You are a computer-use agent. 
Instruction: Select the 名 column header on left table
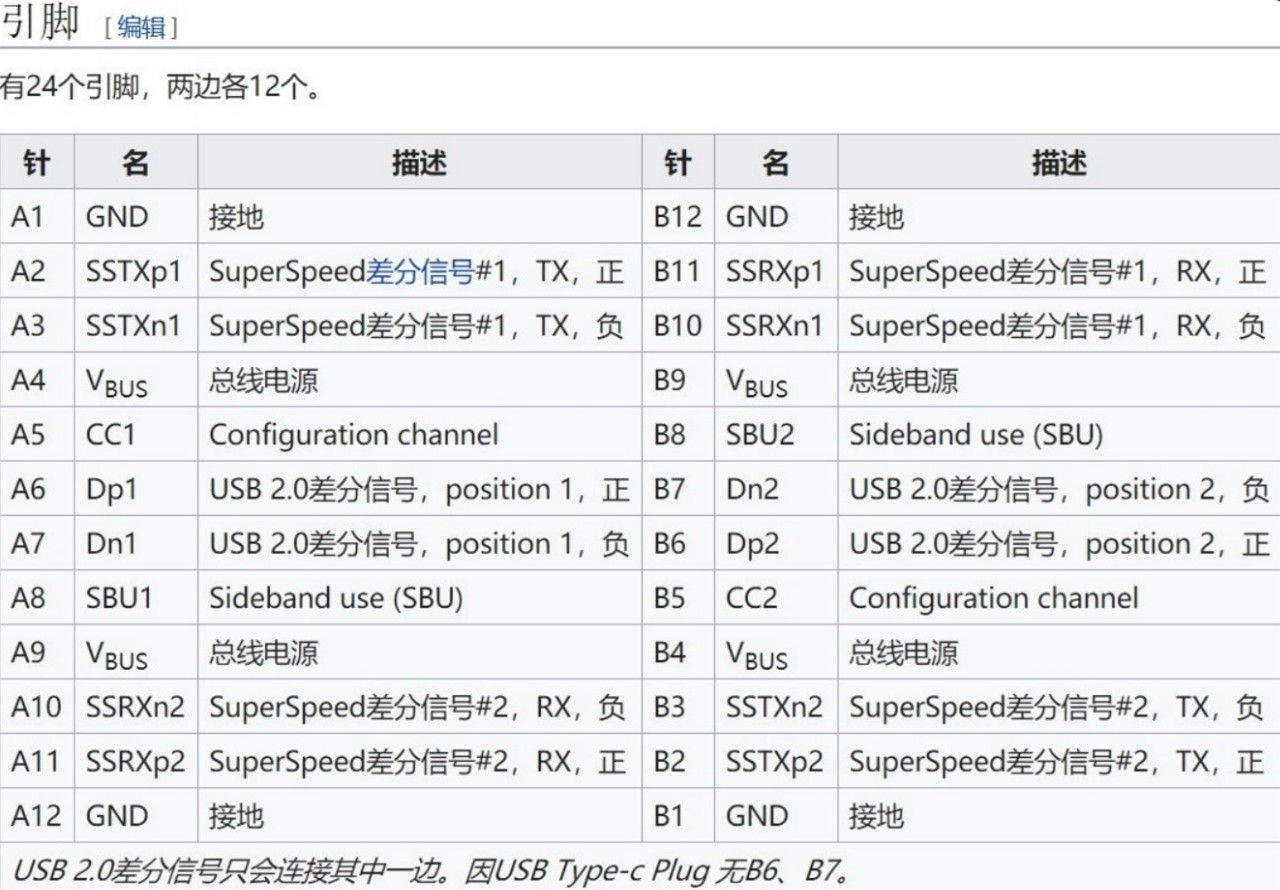[136, 162]
